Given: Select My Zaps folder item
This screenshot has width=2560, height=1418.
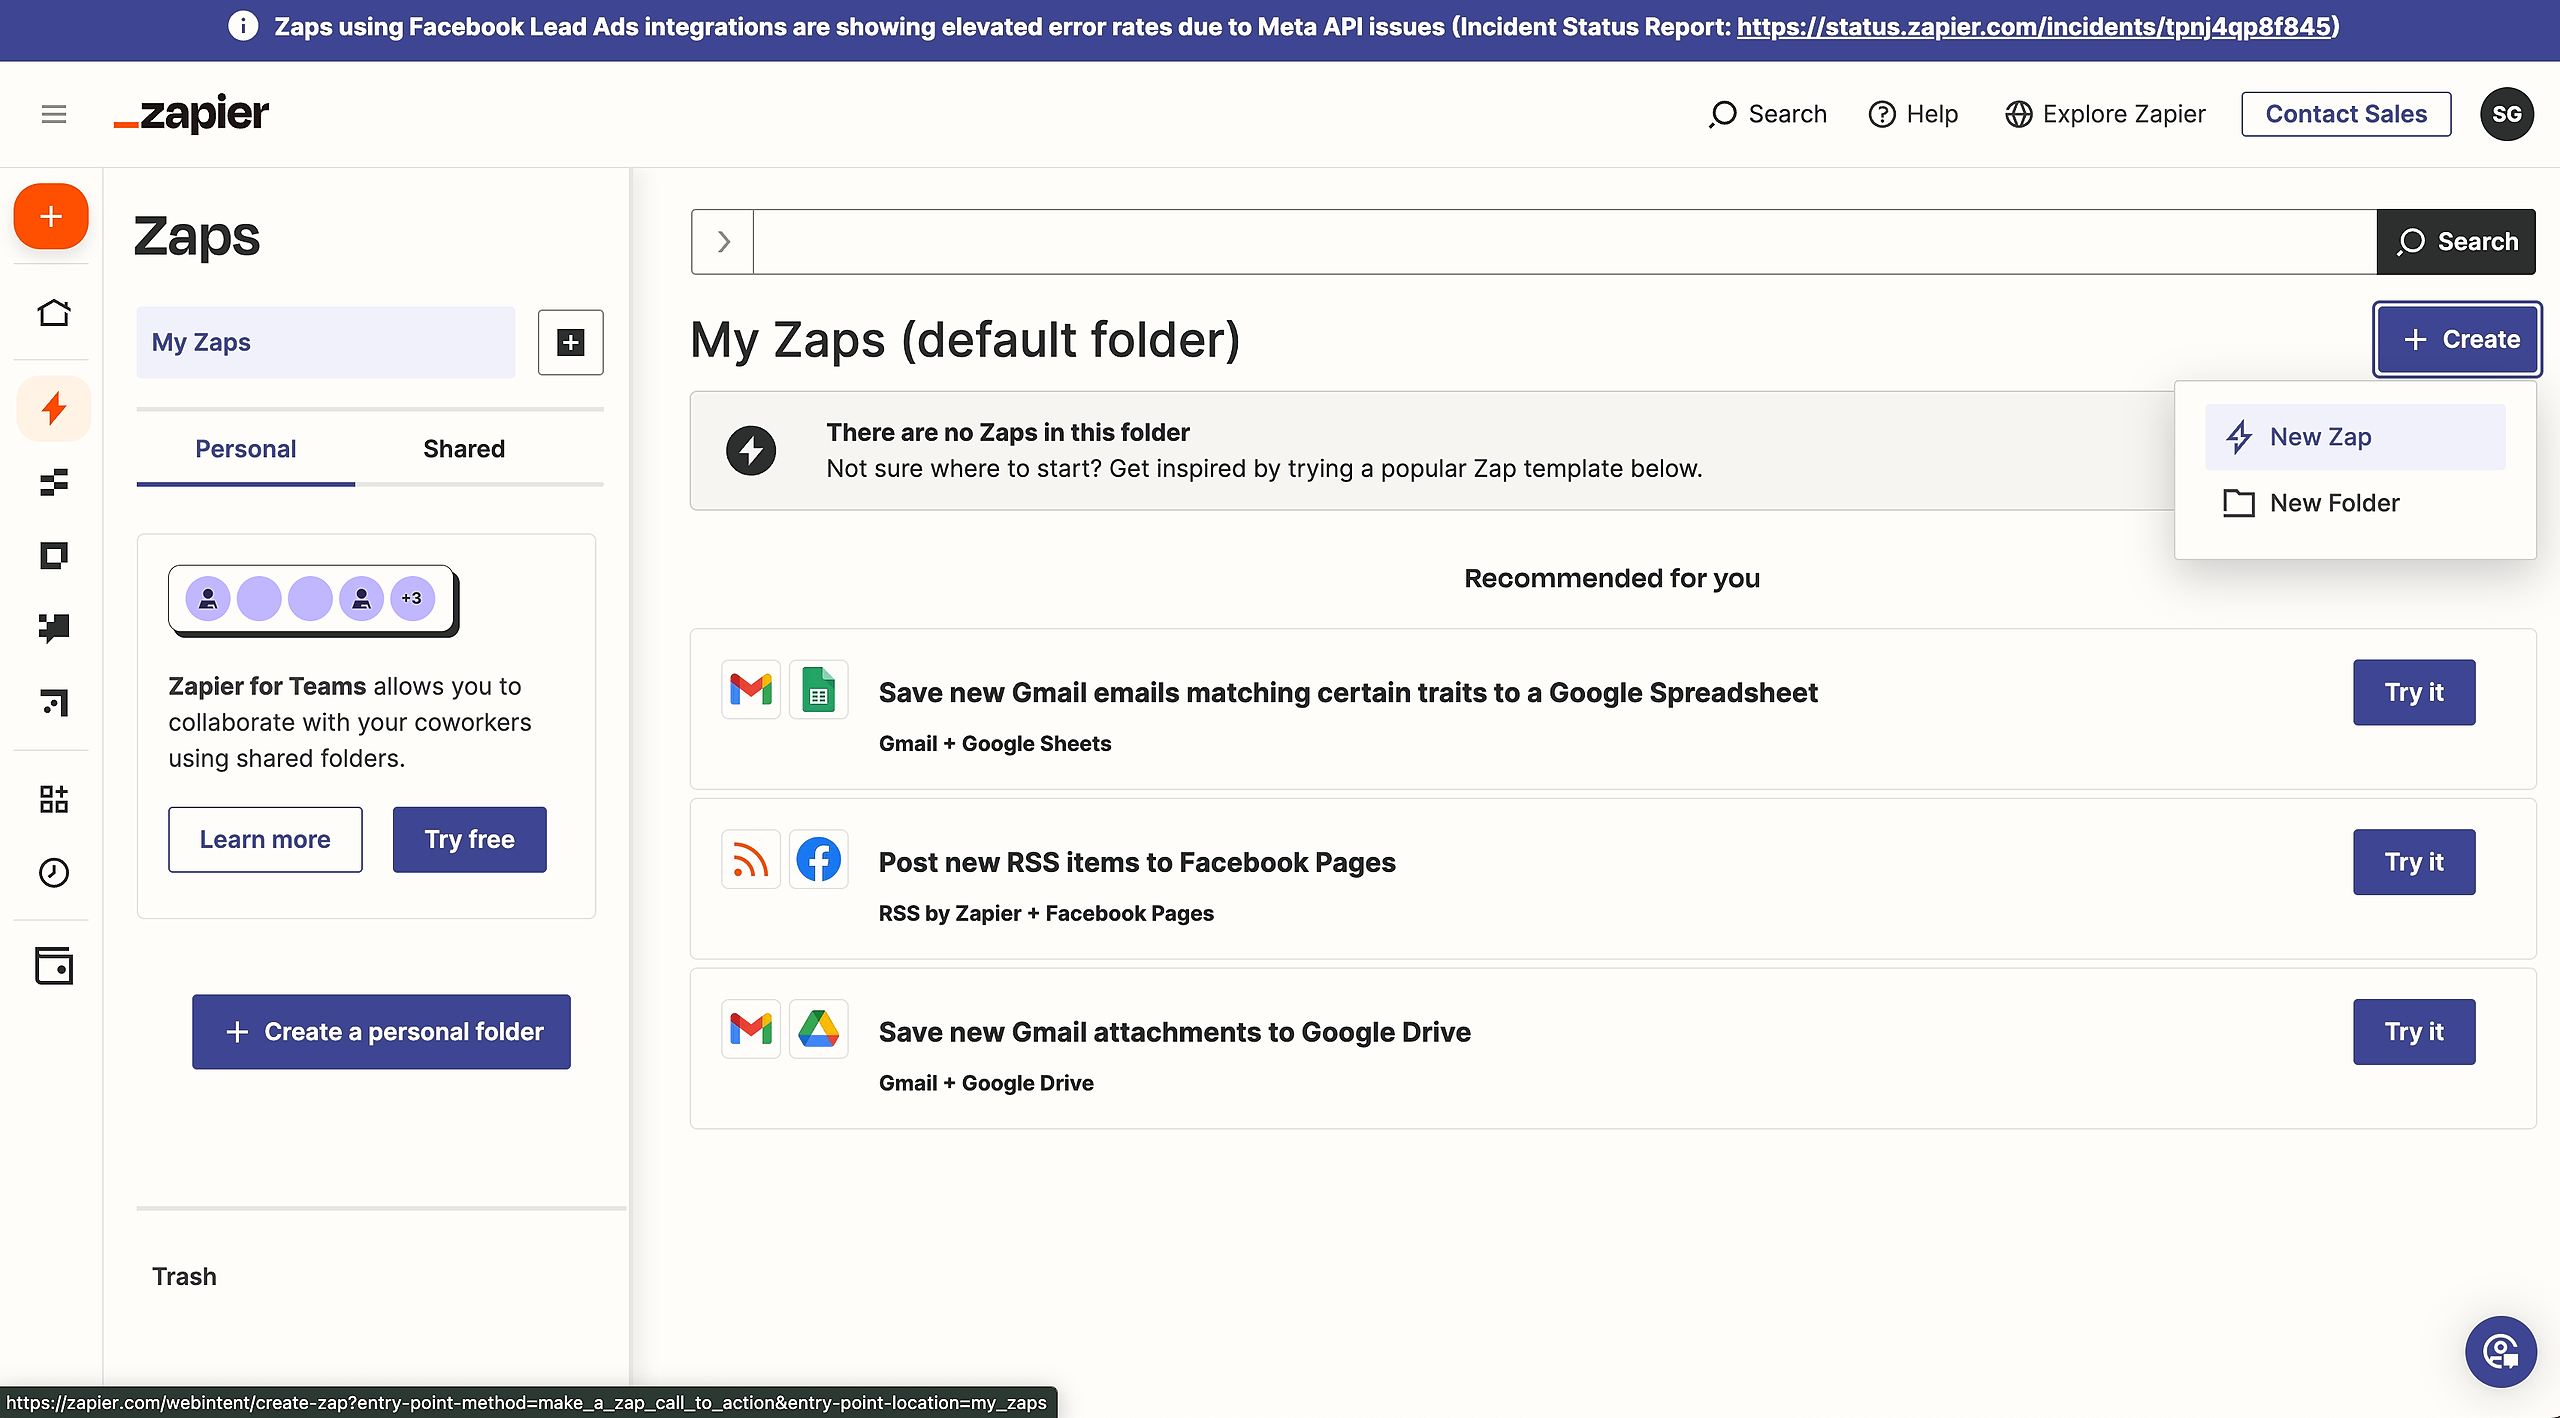Looking at the screenshot, I should pos(325,342).
